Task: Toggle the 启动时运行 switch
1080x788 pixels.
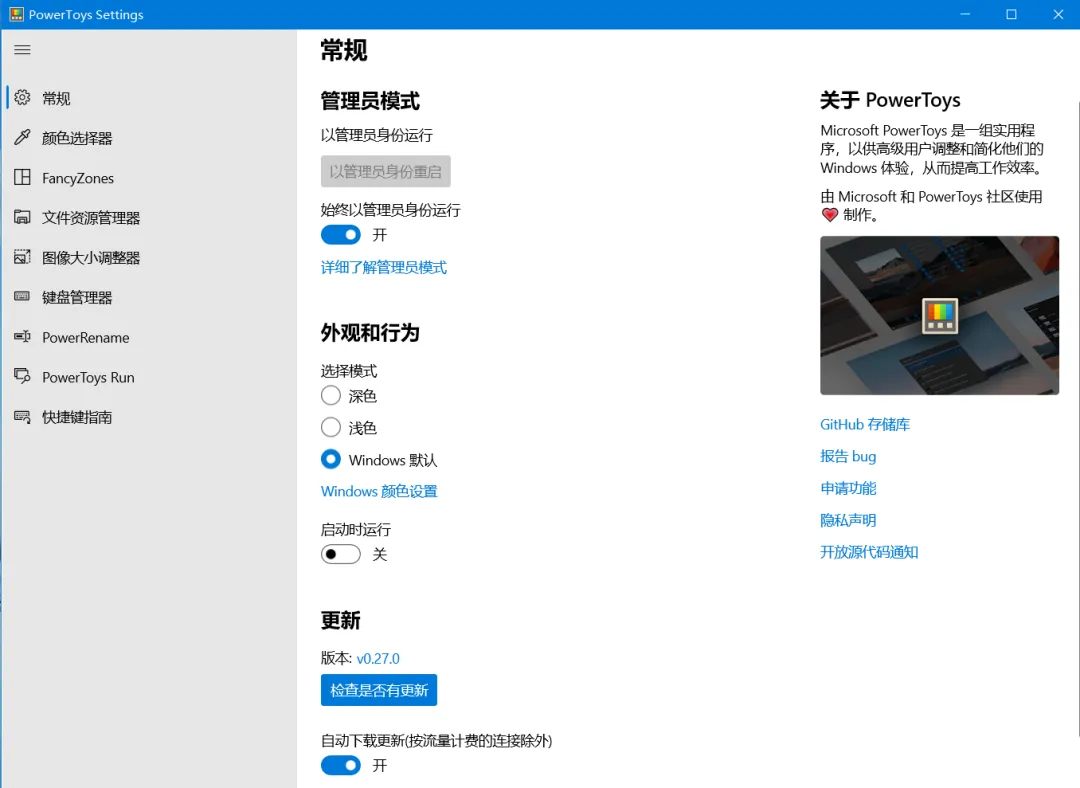Action: point(340,554)
